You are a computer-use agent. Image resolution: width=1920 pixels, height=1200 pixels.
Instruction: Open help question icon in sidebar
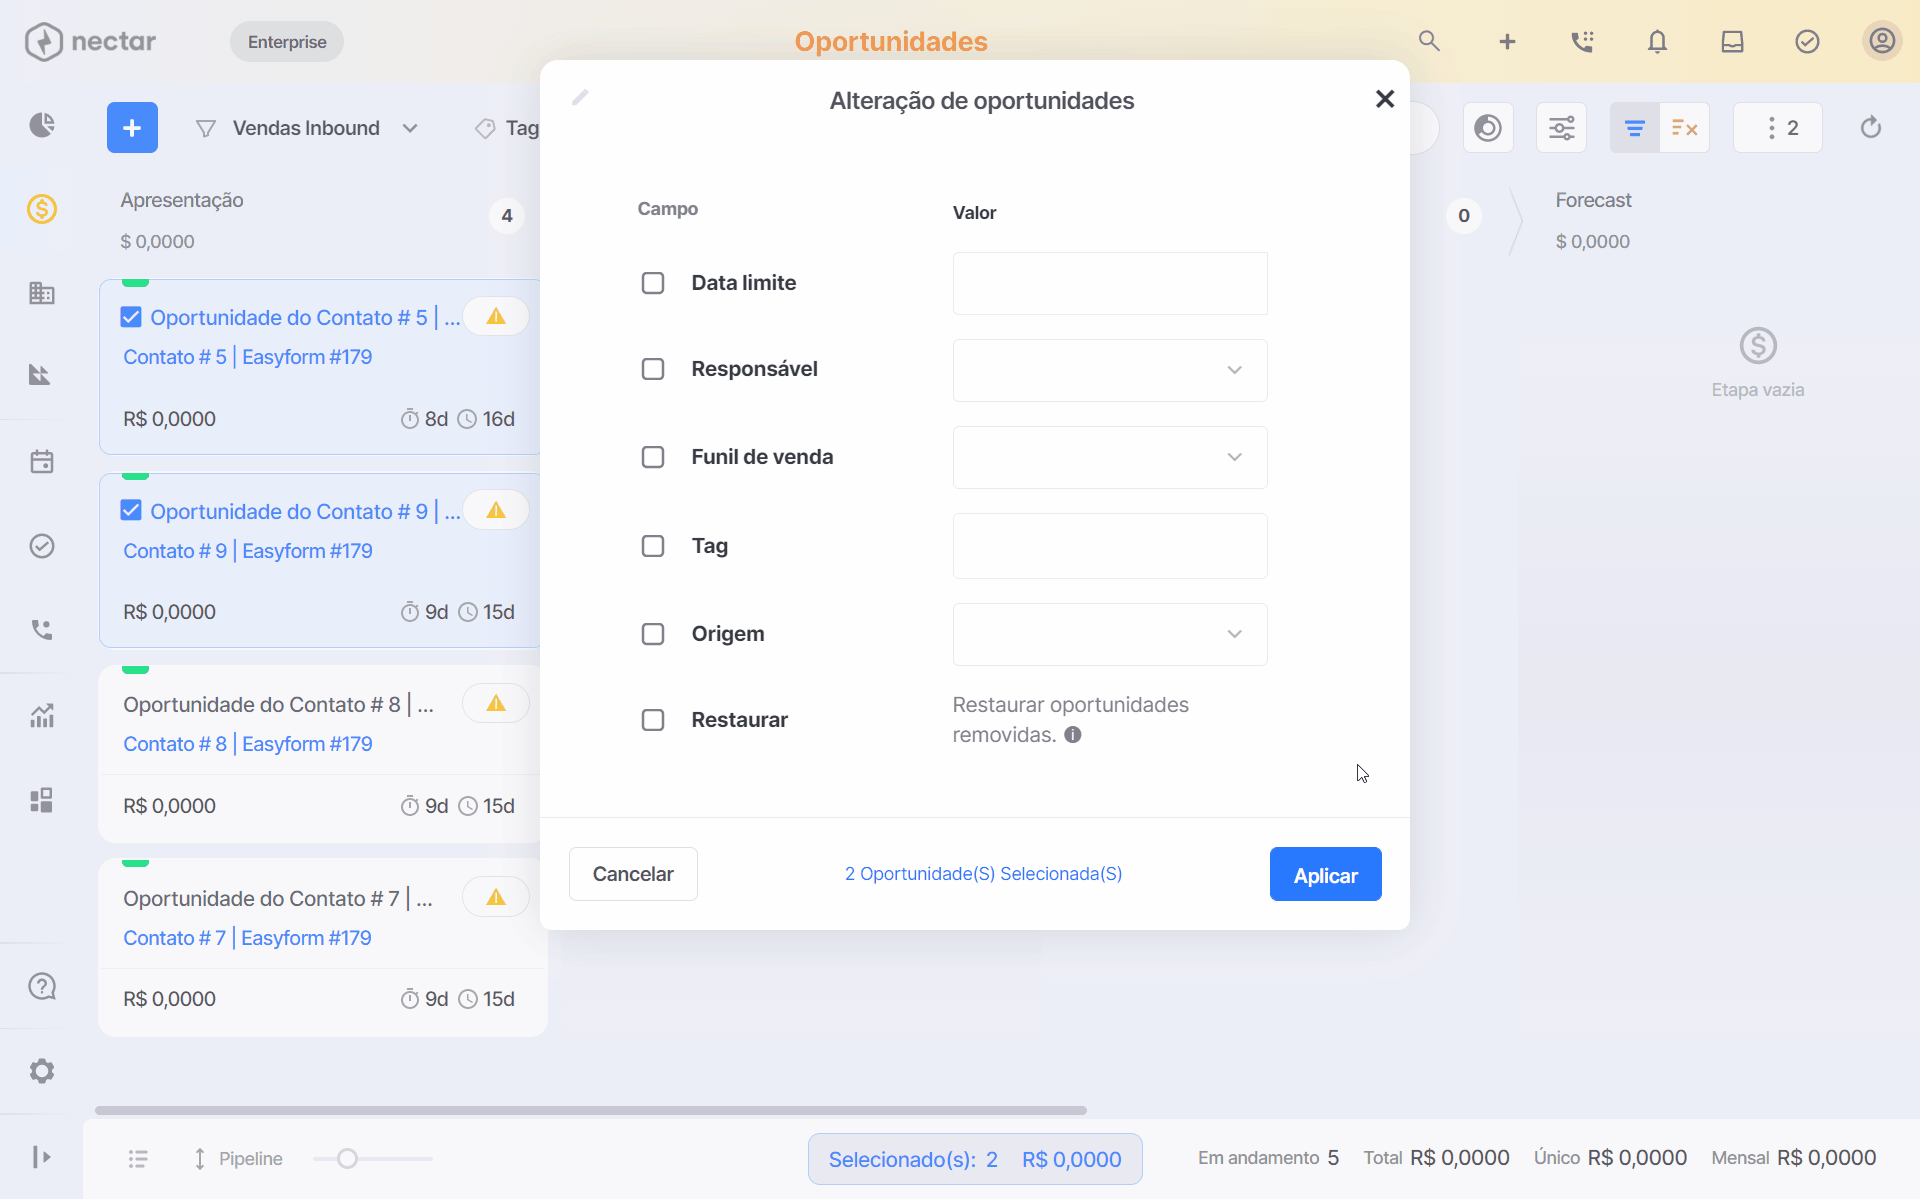pos(42,987)
